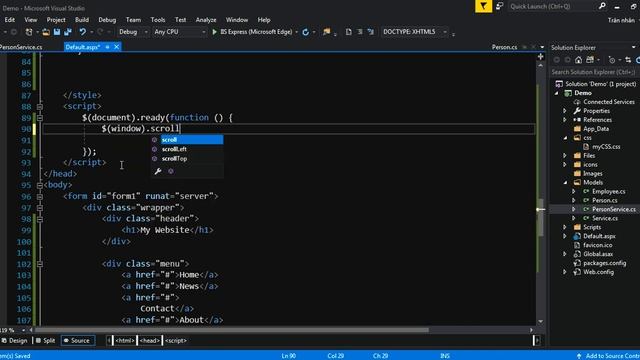Click the purple method filter icon in IntelliSense
This screenshot has height=360, width=640.
point(171,171)
